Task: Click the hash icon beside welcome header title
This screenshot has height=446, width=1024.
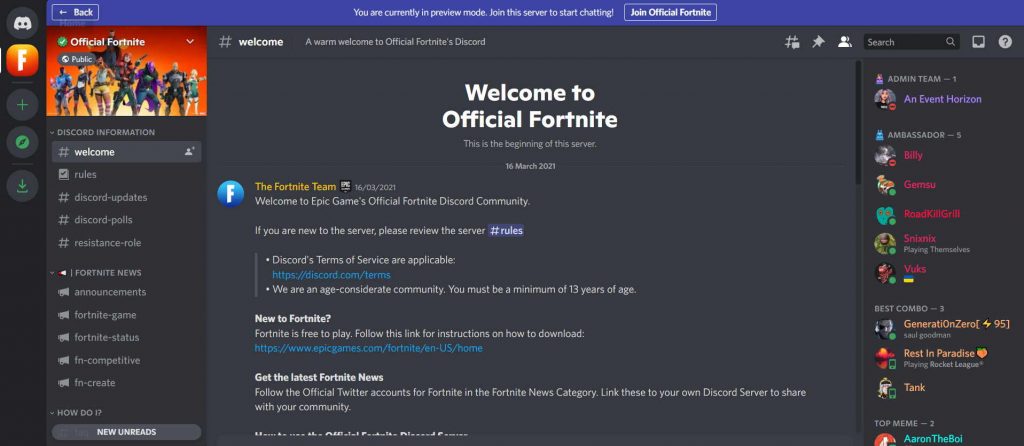Action: [x=225, y=42]
